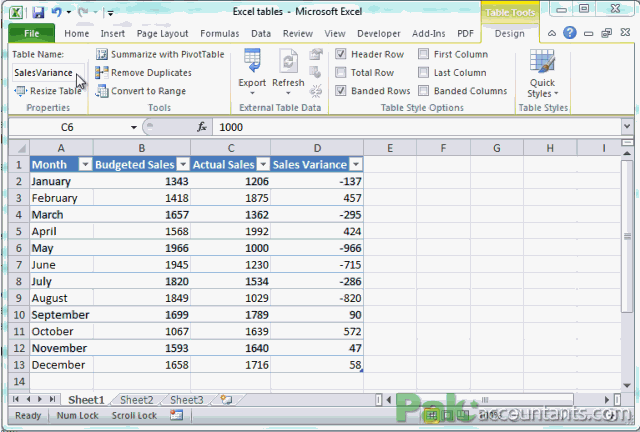Insert a new worksheet tab
The width and height of the screenshot is (640, 432).
tap(226, 399)
